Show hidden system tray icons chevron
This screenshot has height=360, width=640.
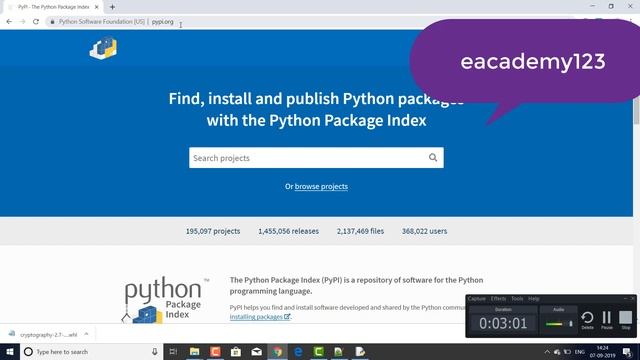[x=547, y=352]
